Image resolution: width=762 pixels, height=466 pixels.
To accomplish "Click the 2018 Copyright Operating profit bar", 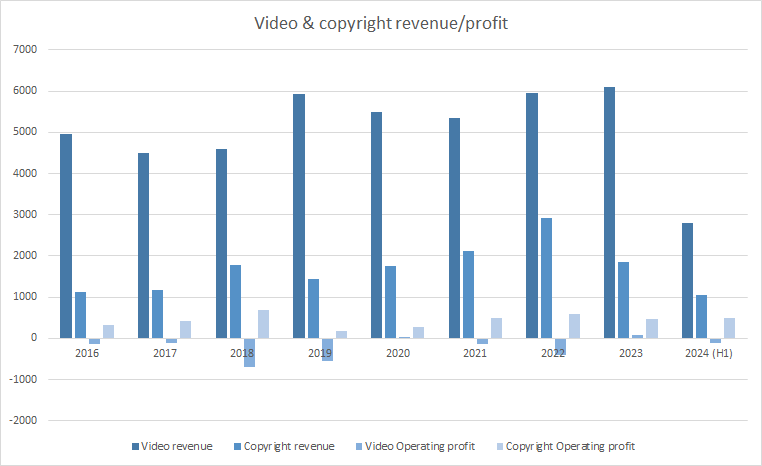I will tap(263, 324).
